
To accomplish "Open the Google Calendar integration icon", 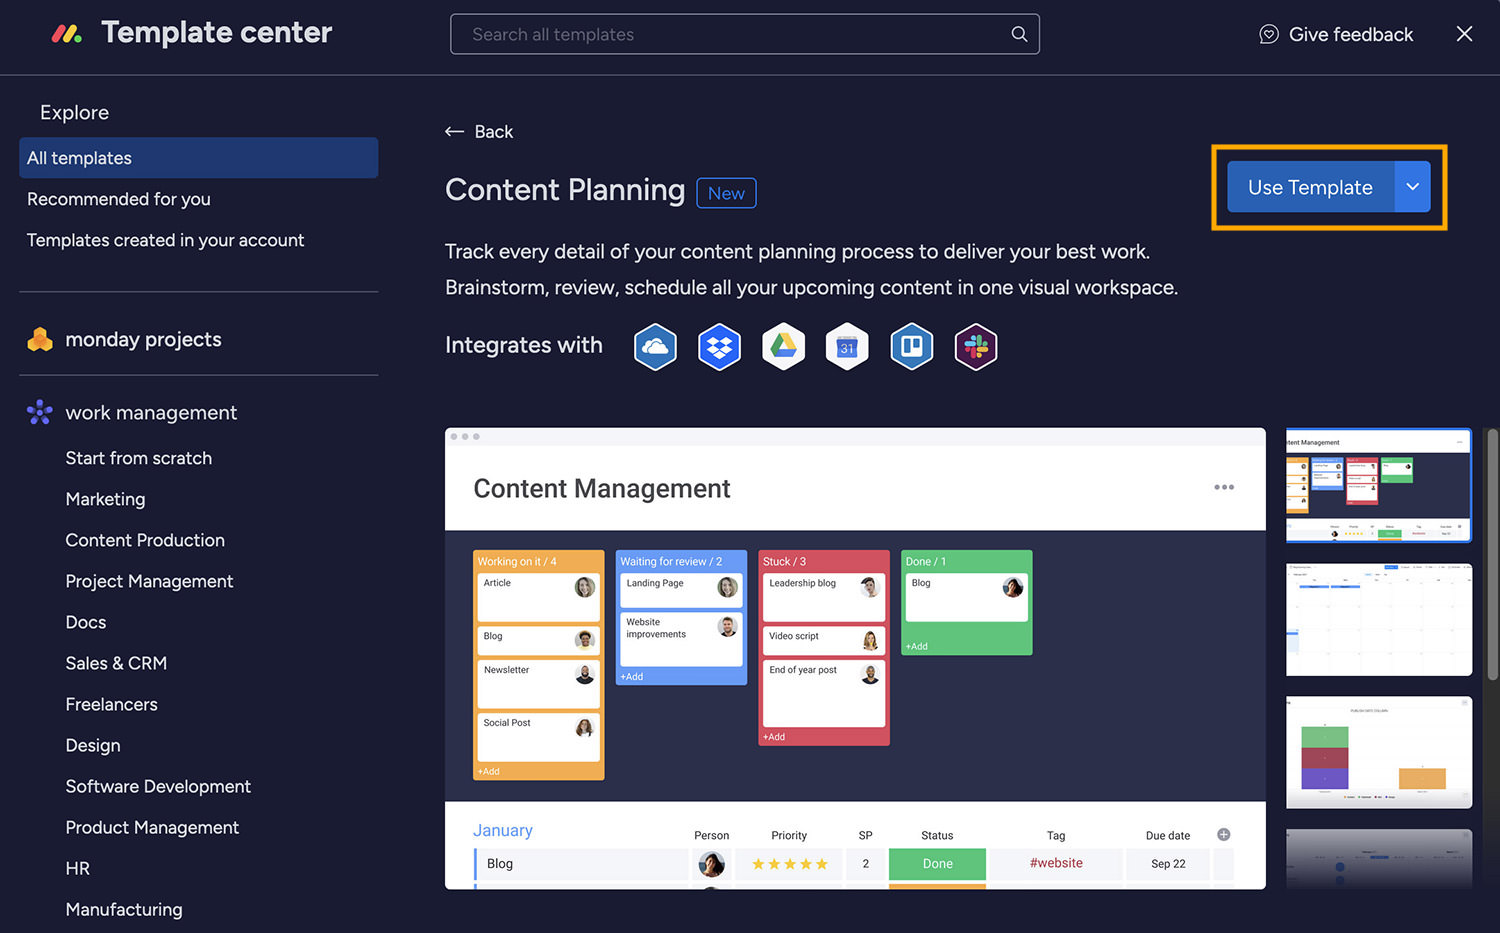I will (x=847, y=347).
